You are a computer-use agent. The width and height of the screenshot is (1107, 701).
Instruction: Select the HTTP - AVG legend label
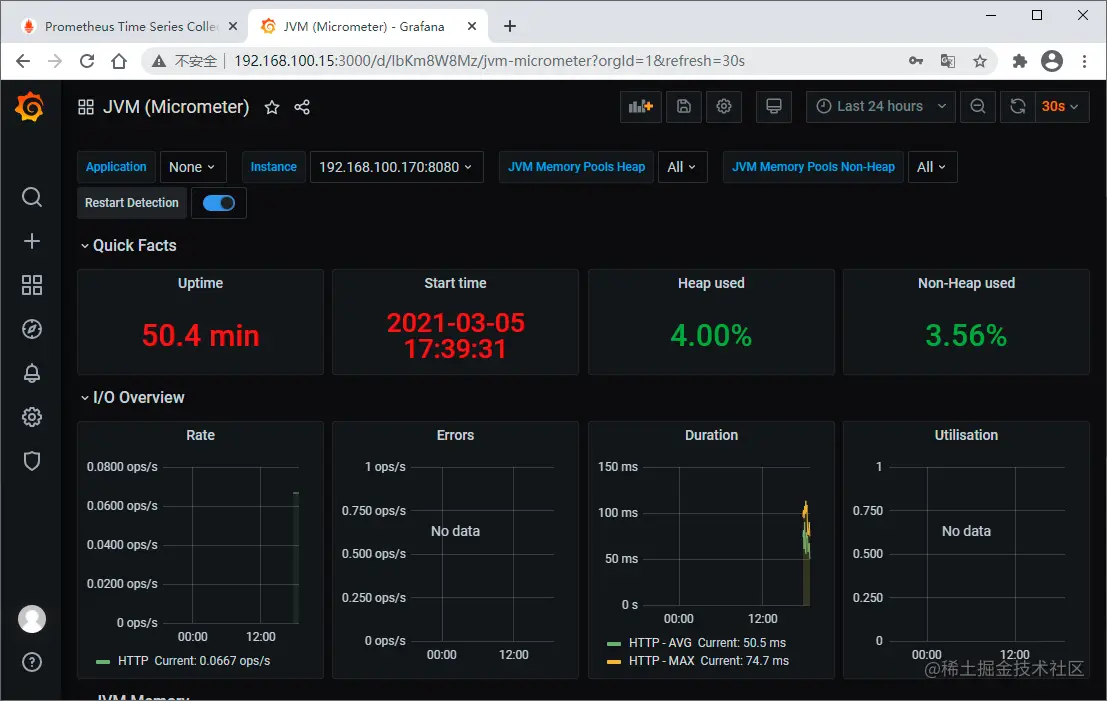click(x=660, y=643)
